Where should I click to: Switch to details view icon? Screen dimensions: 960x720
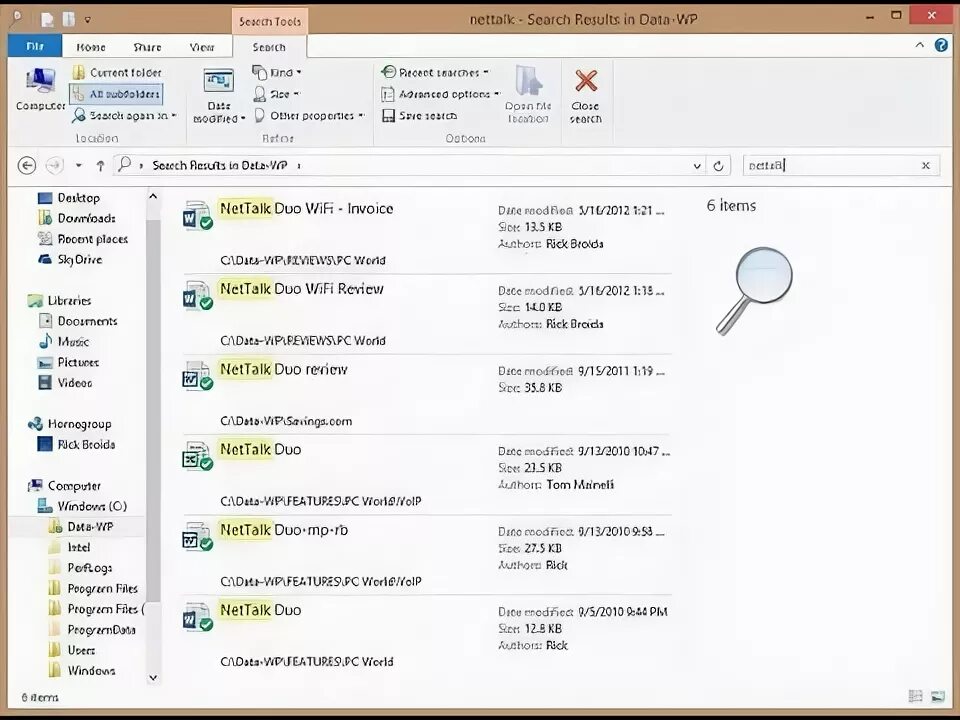pyautogui.click(x=915, y=696)
